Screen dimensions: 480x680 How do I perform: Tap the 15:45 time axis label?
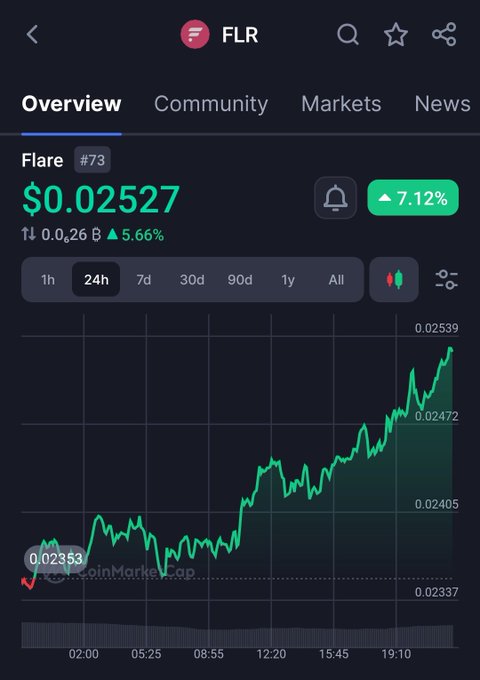[333, 654]
